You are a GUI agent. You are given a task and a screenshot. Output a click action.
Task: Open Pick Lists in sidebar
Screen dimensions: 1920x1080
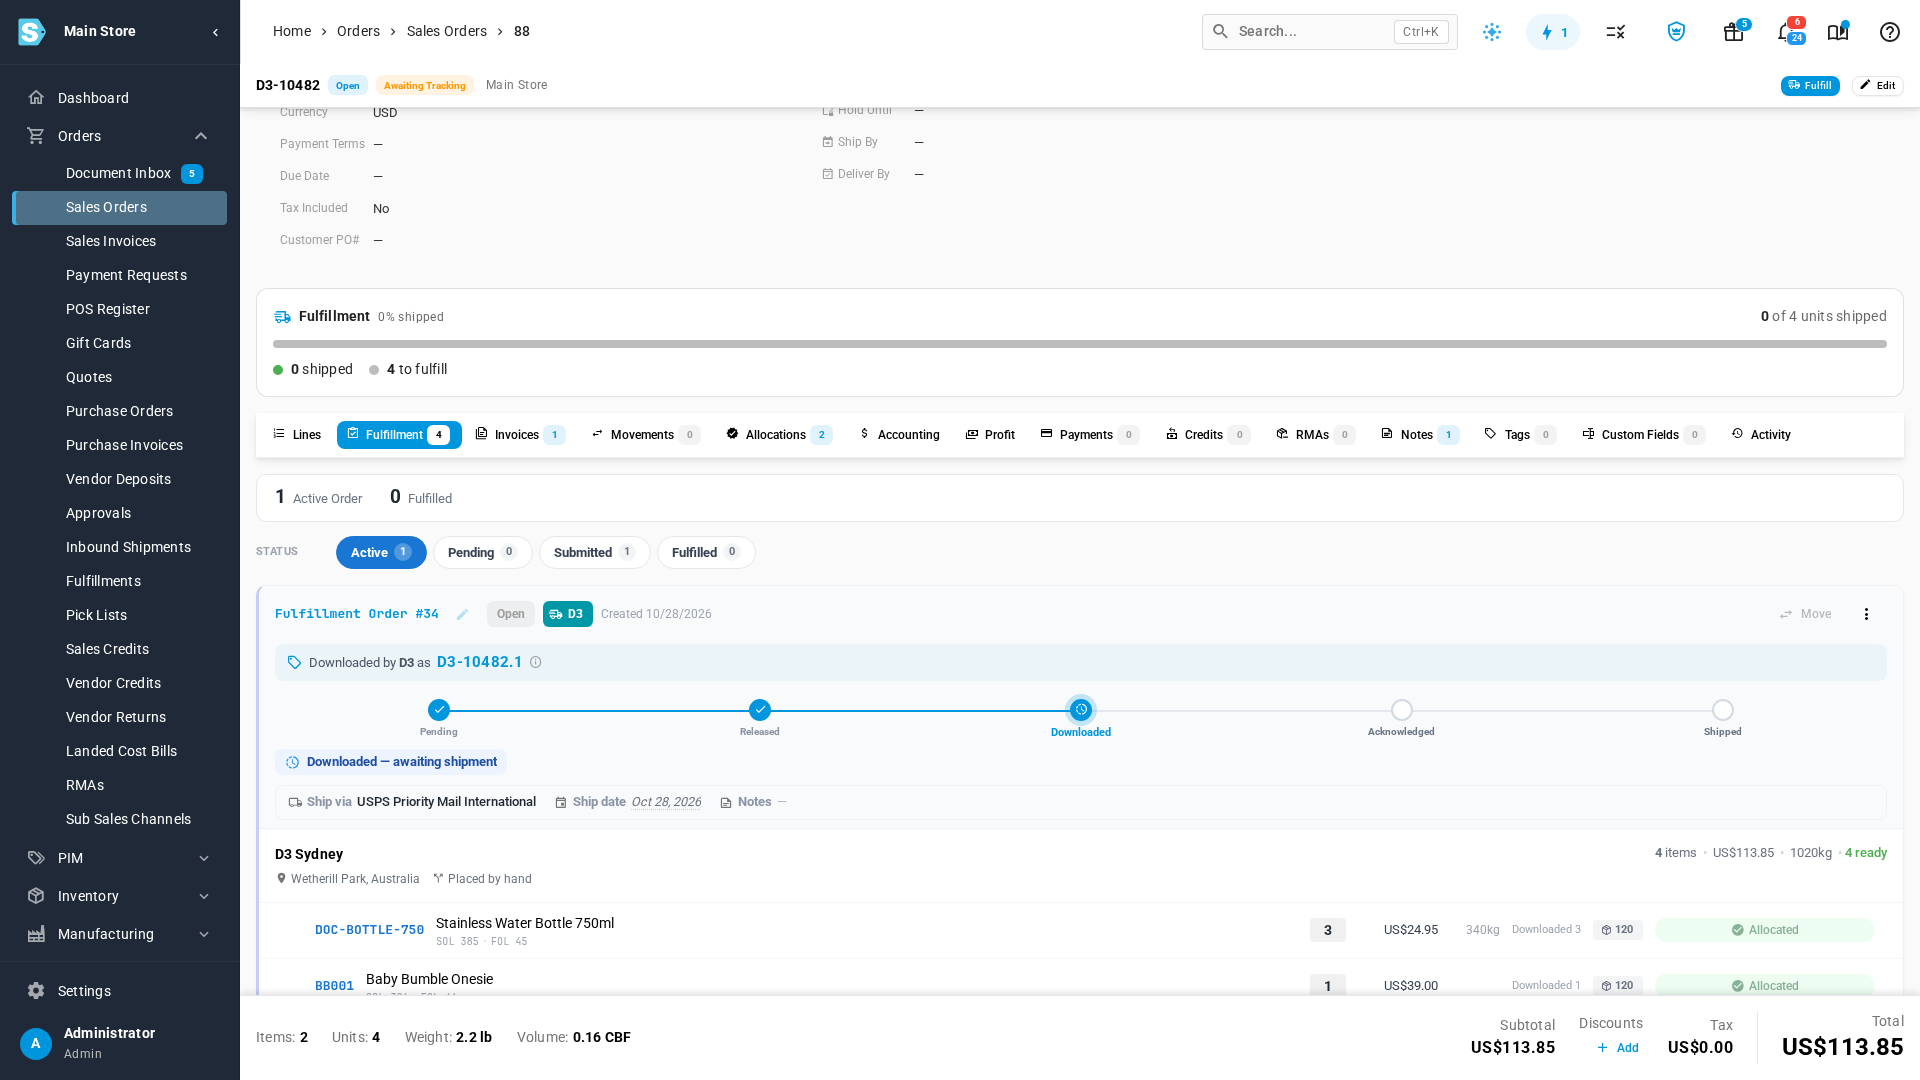click(x=119, y=615)
